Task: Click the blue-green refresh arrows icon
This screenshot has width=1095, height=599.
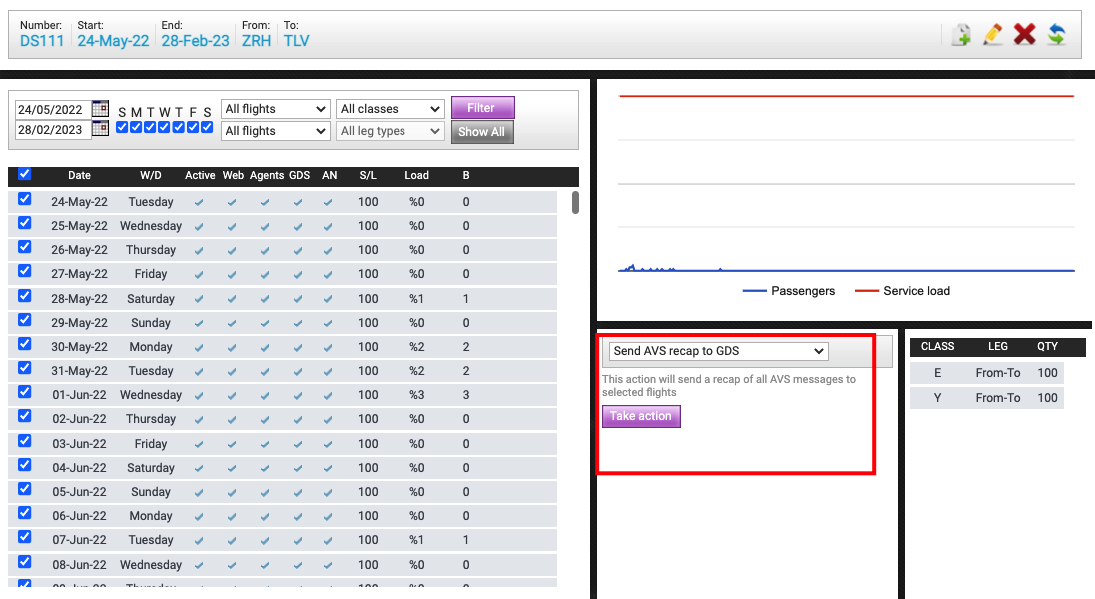Action: [x=1057, y=34]
